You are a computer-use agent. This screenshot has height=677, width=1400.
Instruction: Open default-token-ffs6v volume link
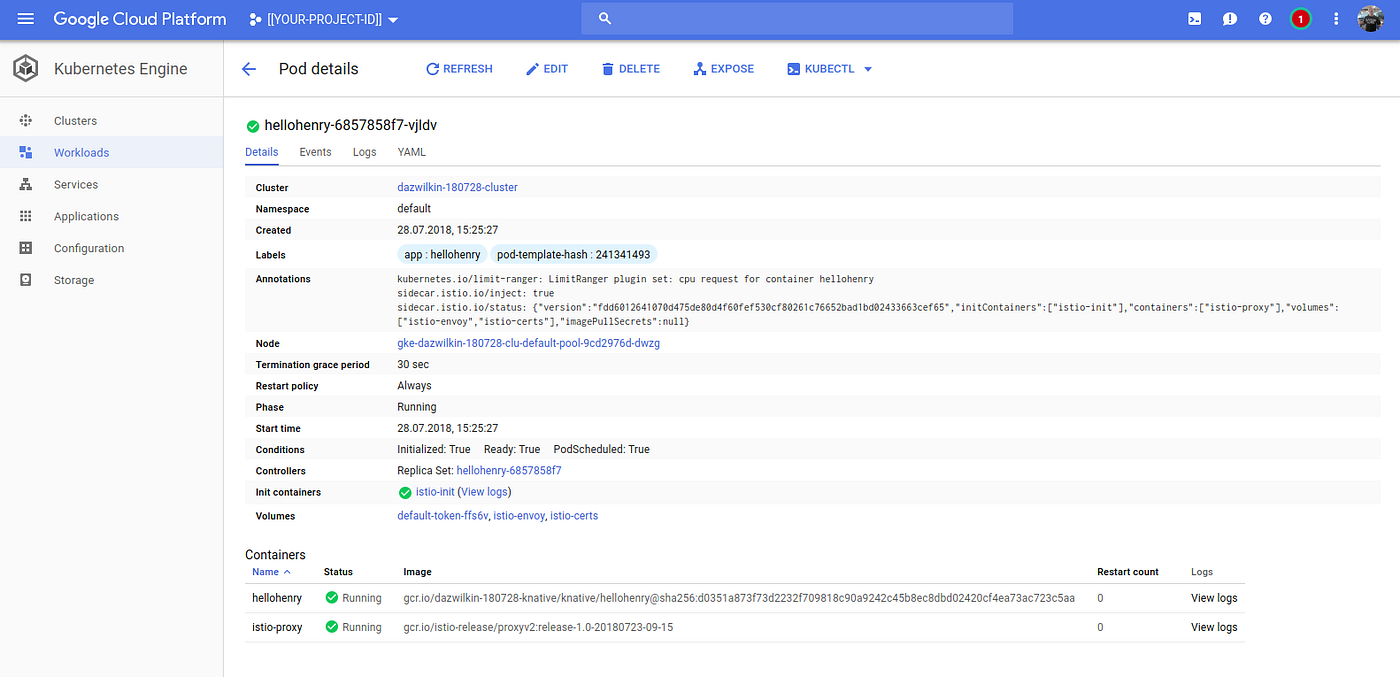click(x=442, y=516)
